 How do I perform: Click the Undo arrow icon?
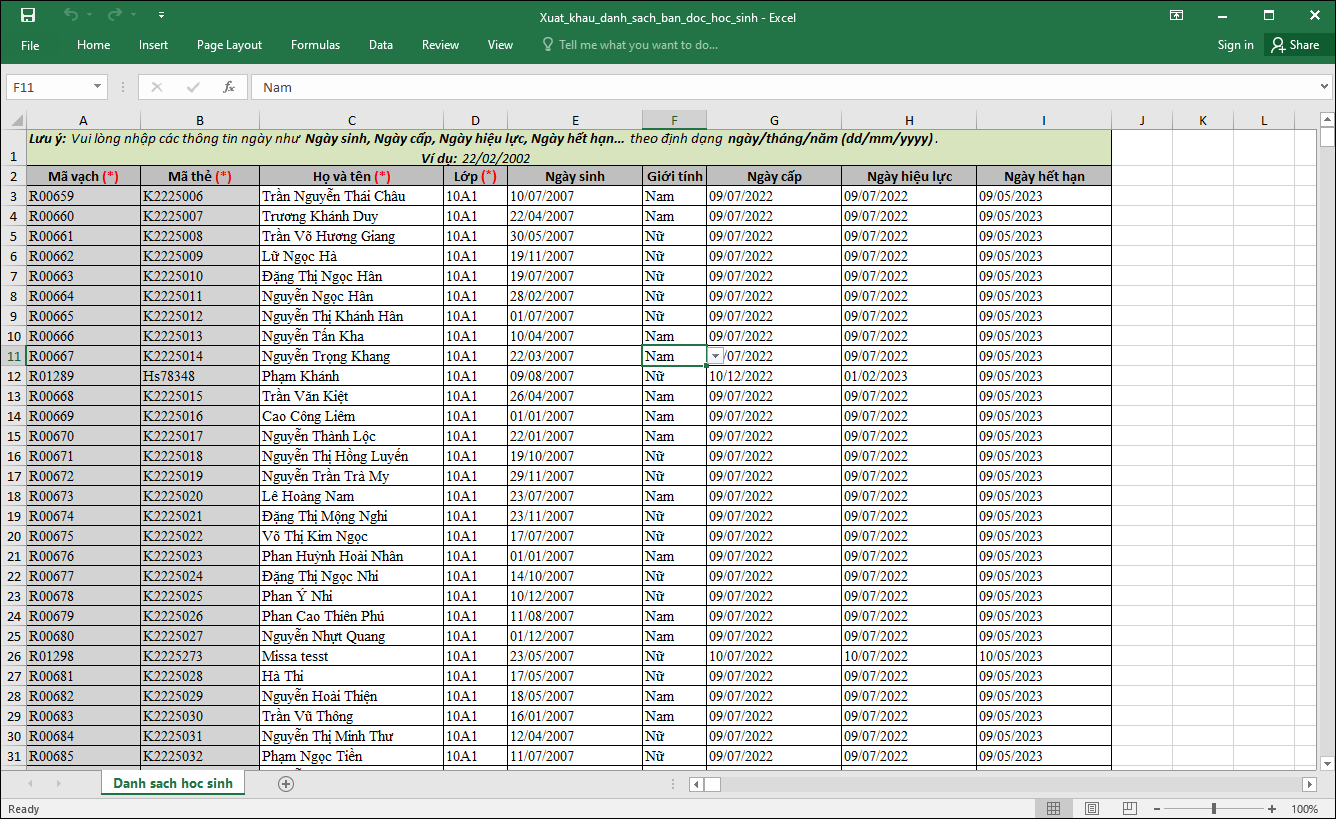(x=70, y=15)
